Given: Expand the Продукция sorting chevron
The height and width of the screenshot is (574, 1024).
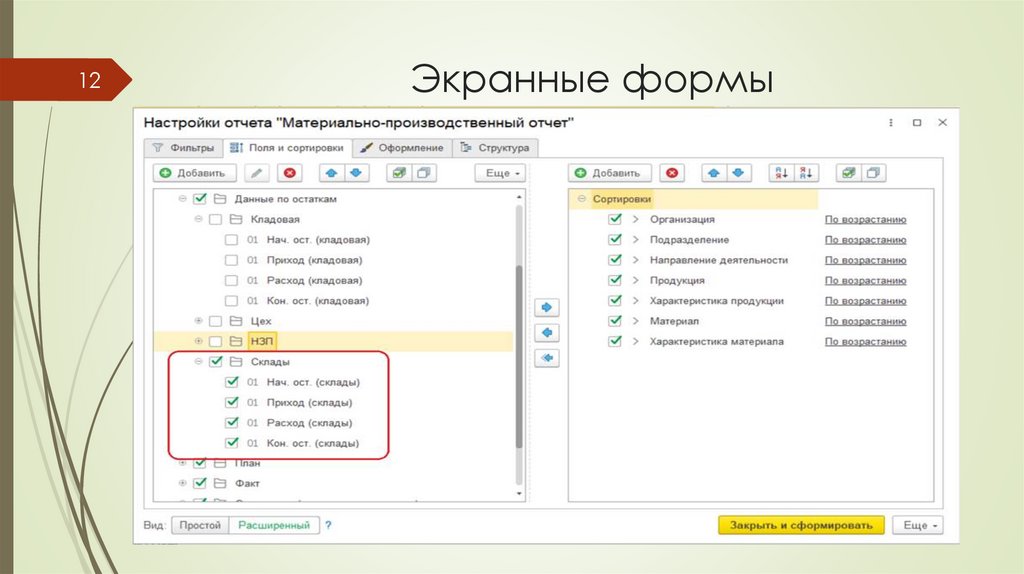Looking at the screenshot, I should (635, 280).
